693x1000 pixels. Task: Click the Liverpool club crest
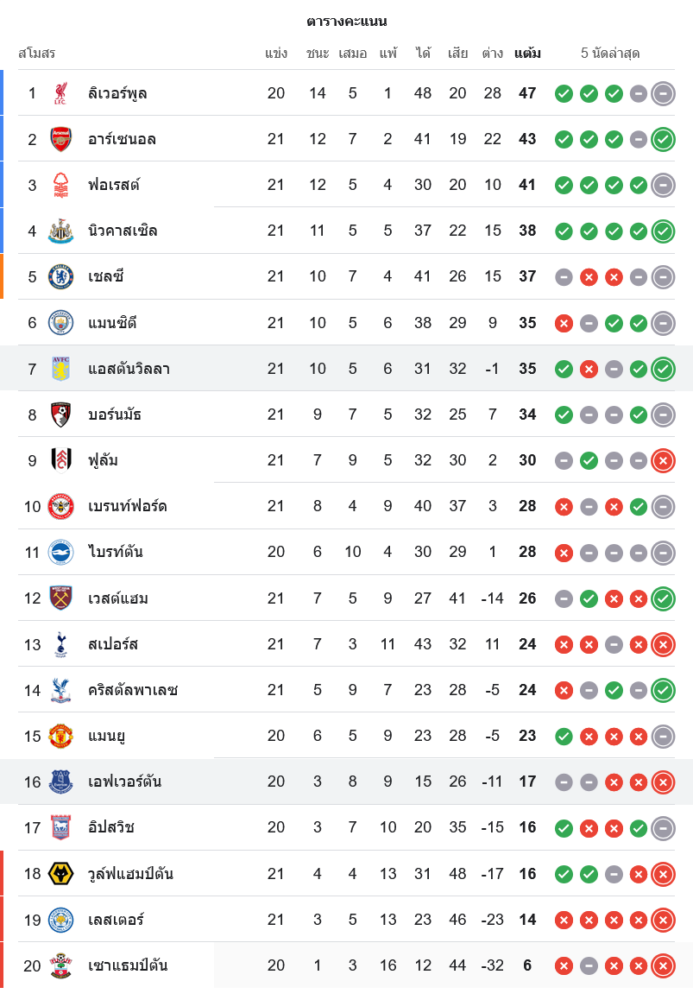pyautogui.click(x=61, y=93)
